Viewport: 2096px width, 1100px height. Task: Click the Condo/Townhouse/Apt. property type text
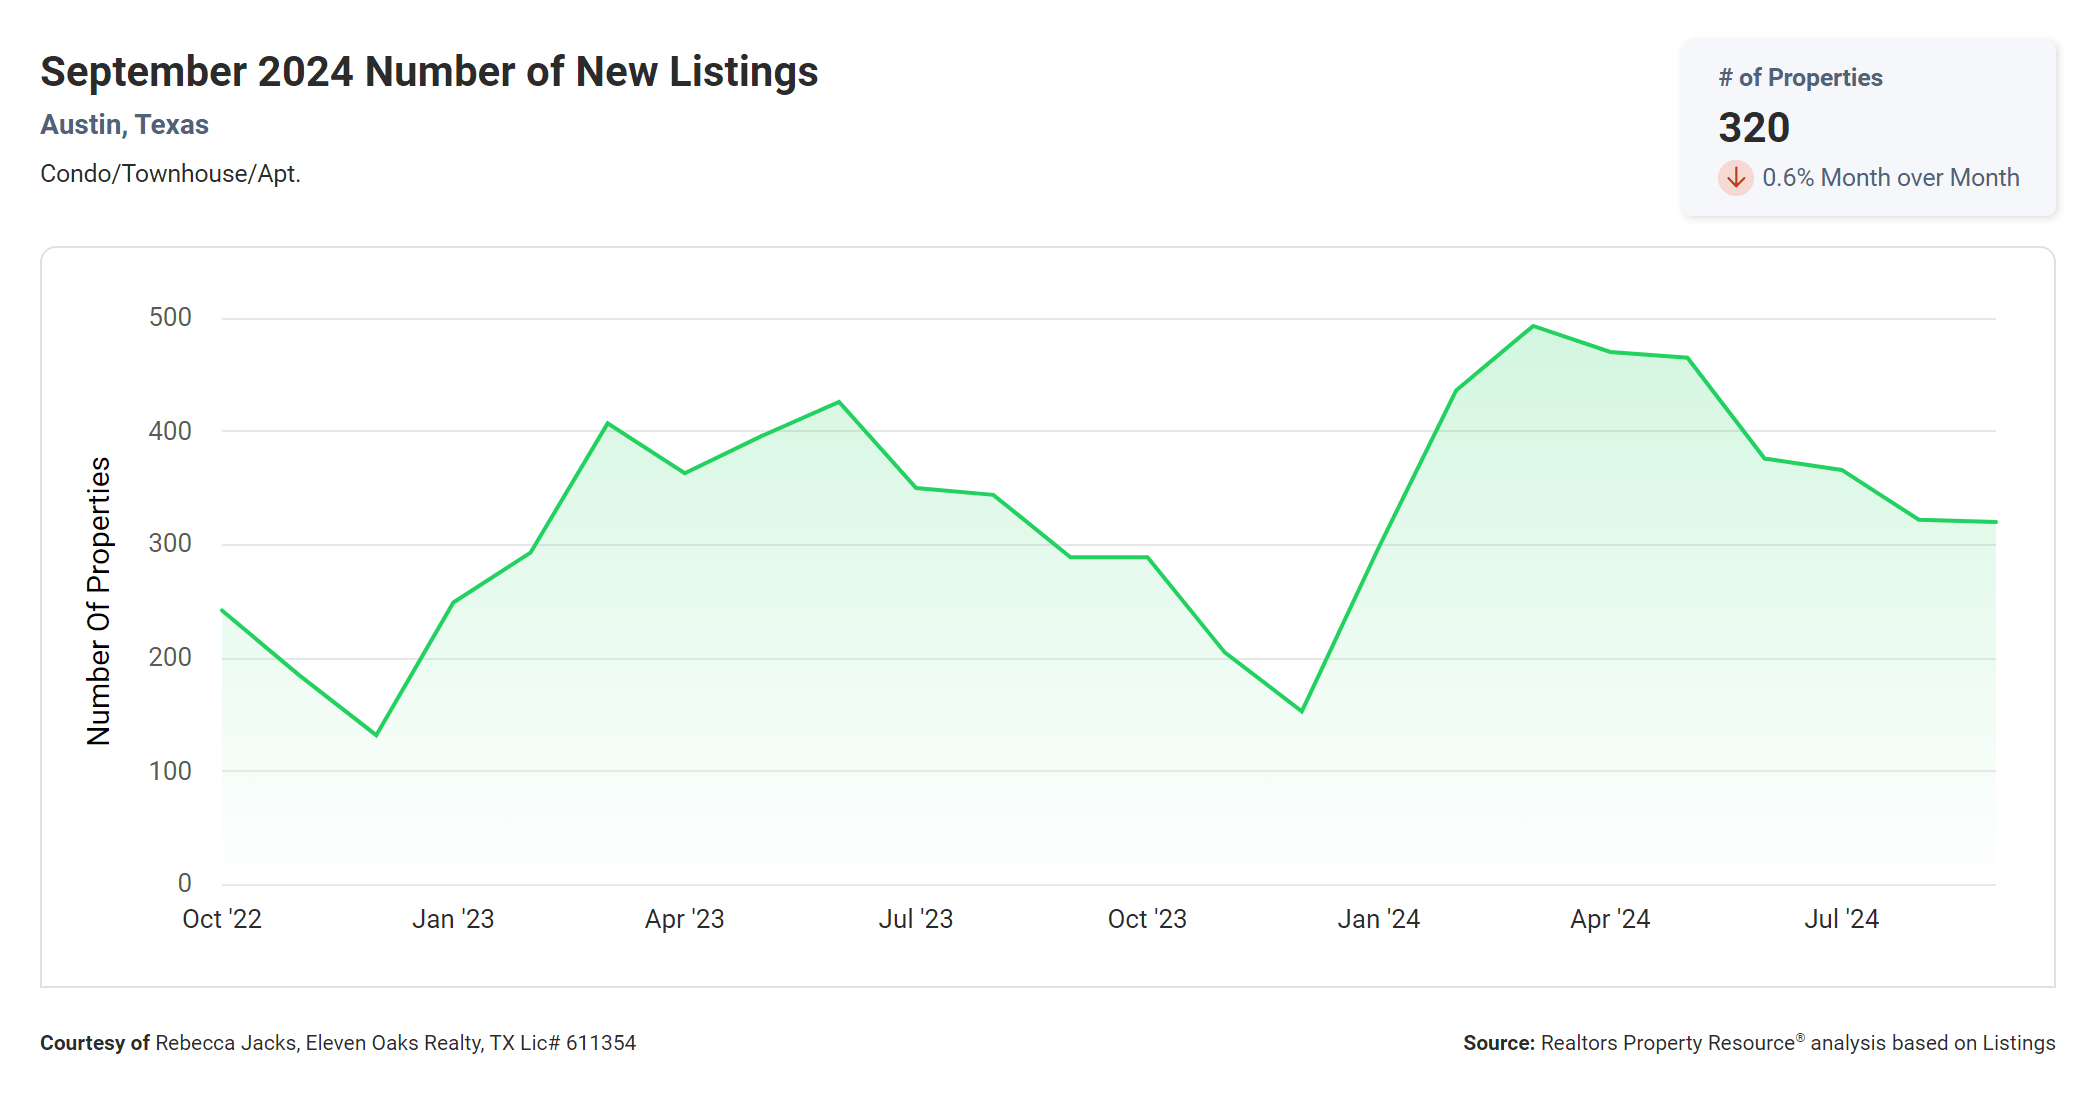170,174
